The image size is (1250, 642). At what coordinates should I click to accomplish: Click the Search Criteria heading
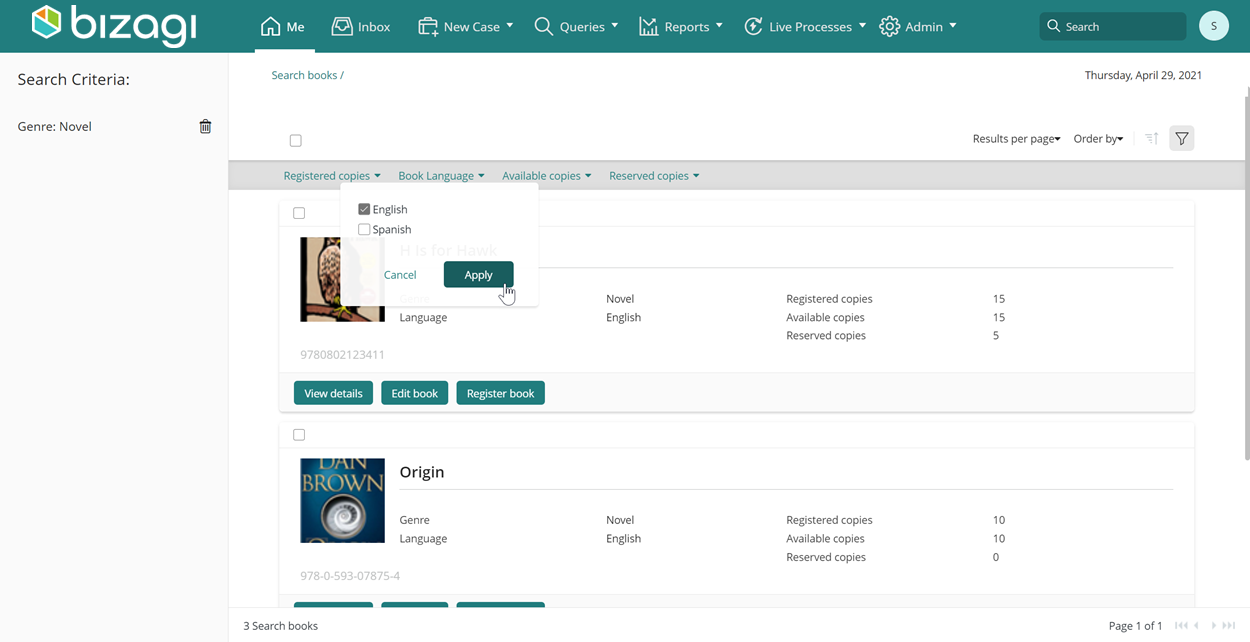[73, 80]
